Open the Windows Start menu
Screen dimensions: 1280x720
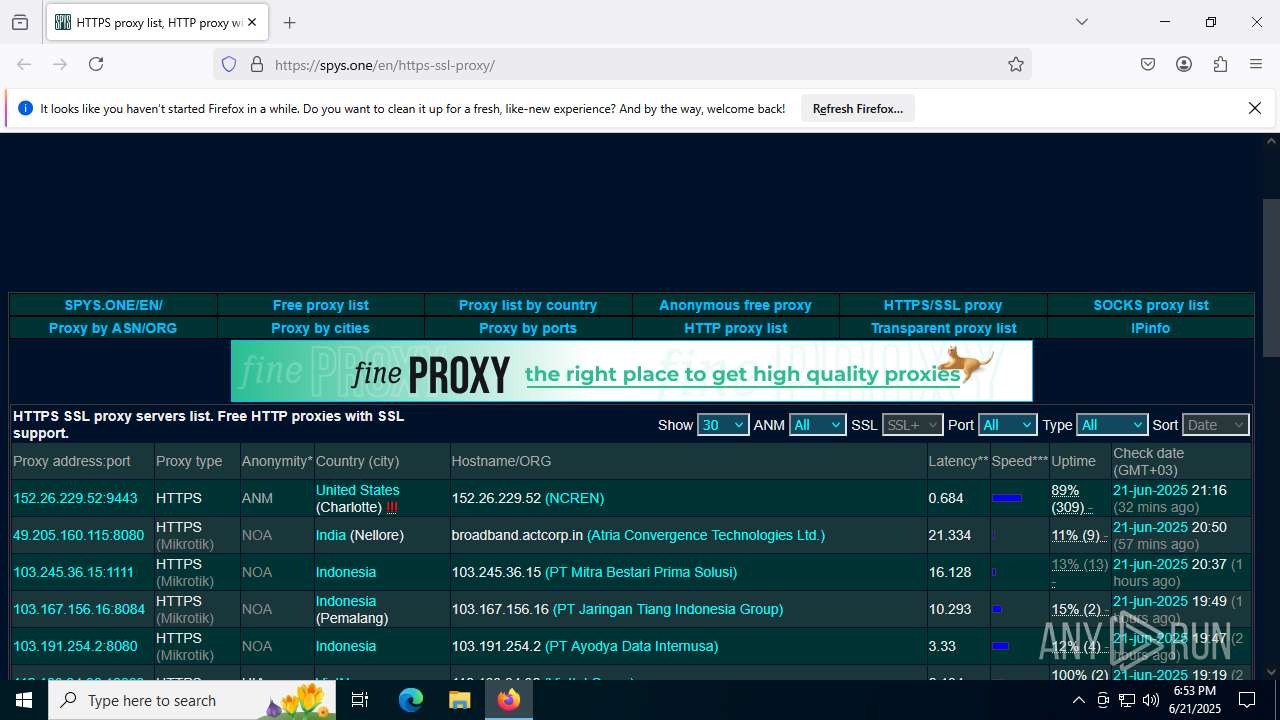coord(24,700)
